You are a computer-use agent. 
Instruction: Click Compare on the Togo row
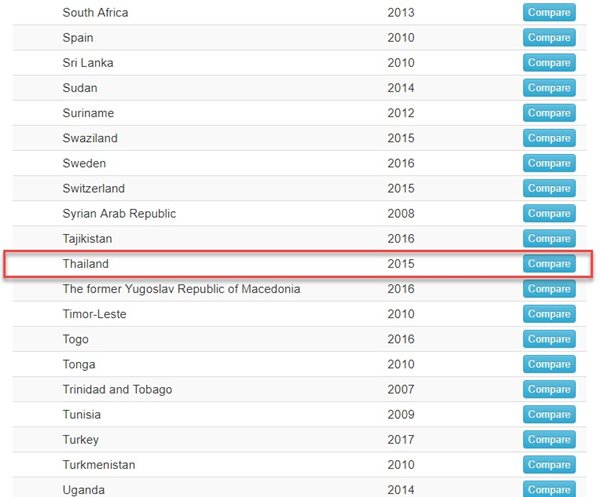(x=549, y=339)
